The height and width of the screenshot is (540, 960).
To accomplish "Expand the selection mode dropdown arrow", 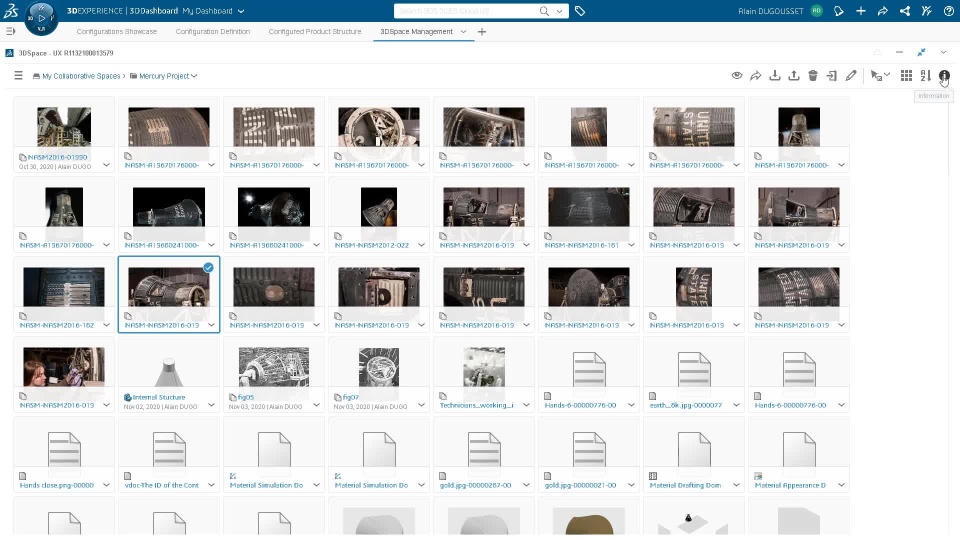I will point(887,76).
